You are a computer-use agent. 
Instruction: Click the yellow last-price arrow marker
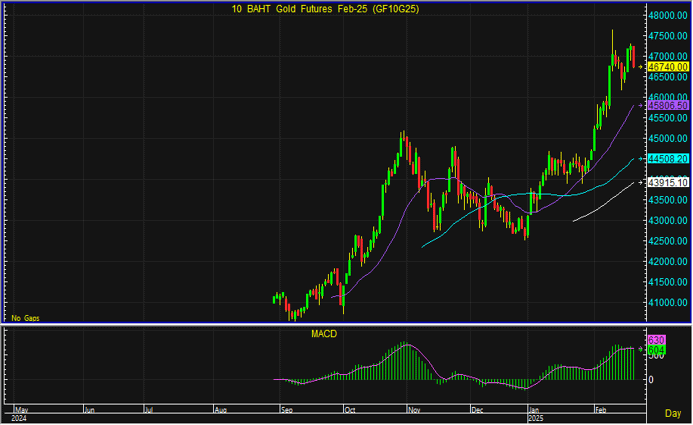point(642,67)
